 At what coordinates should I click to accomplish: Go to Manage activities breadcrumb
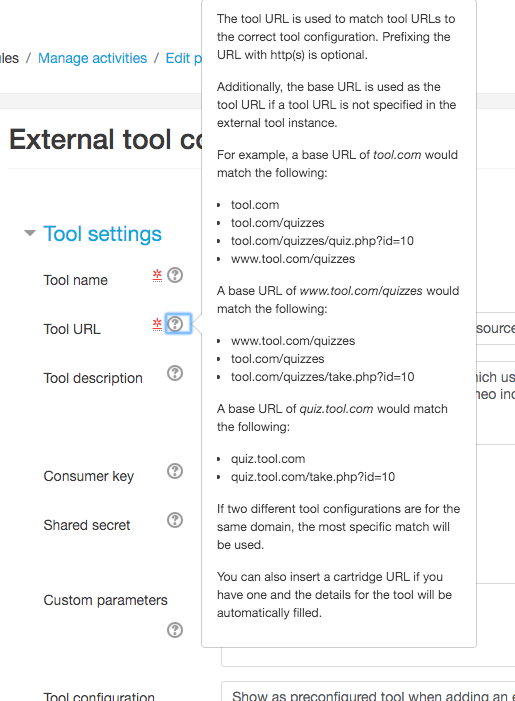[93, 58]
